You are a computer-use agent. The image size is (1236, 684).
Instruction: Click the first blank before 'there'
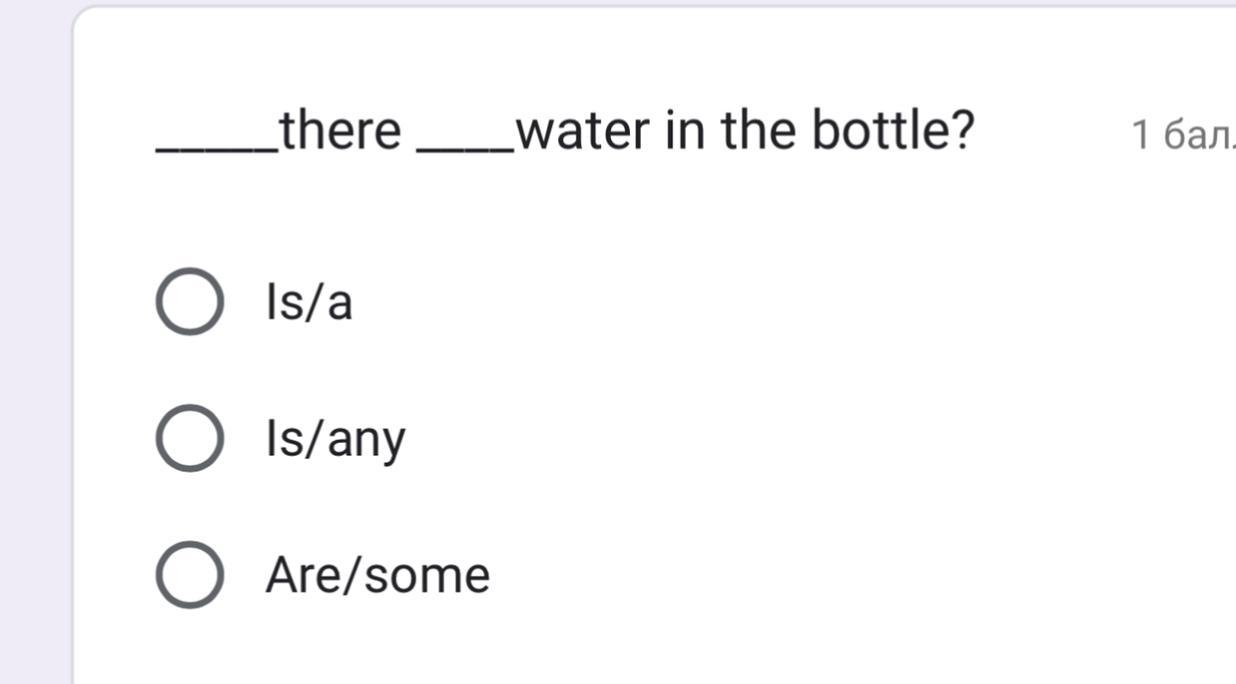[x=218, y=148]
